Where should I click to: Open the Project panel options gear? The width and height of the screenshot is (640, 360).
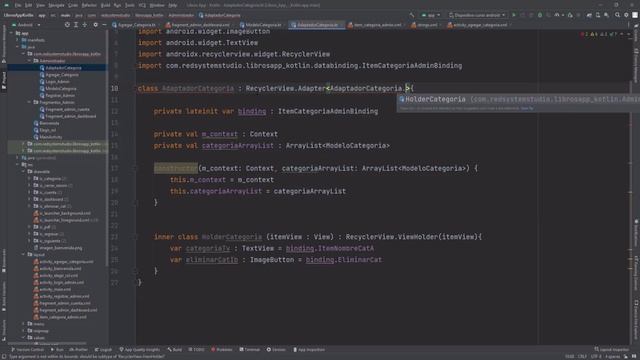coord(96,25)
